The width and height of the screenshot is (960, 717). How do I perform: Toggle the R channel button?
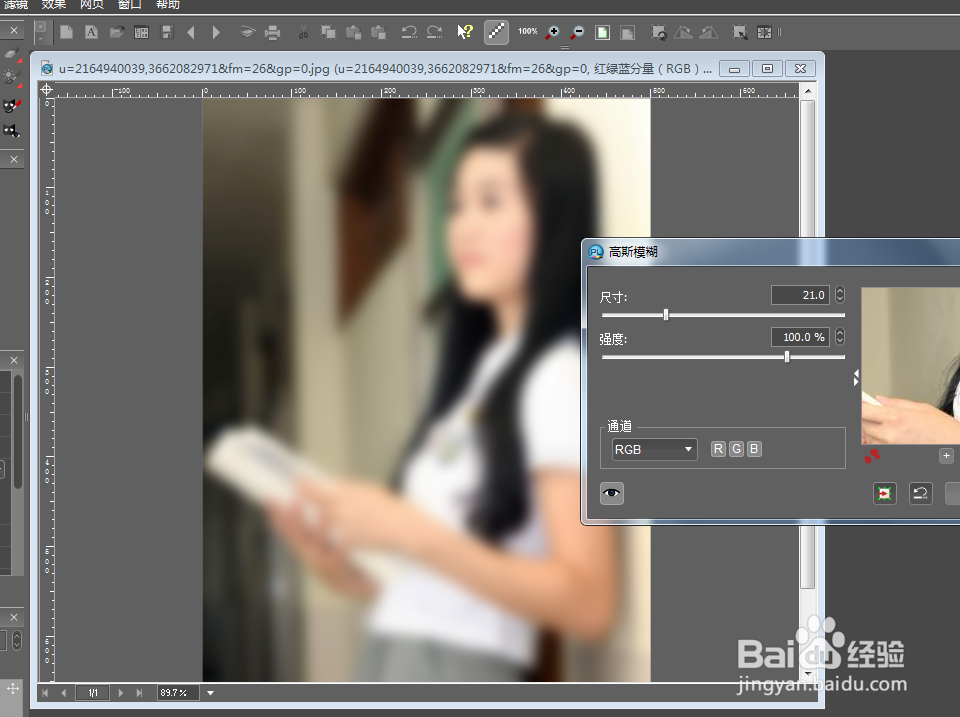tap(718, 449)
